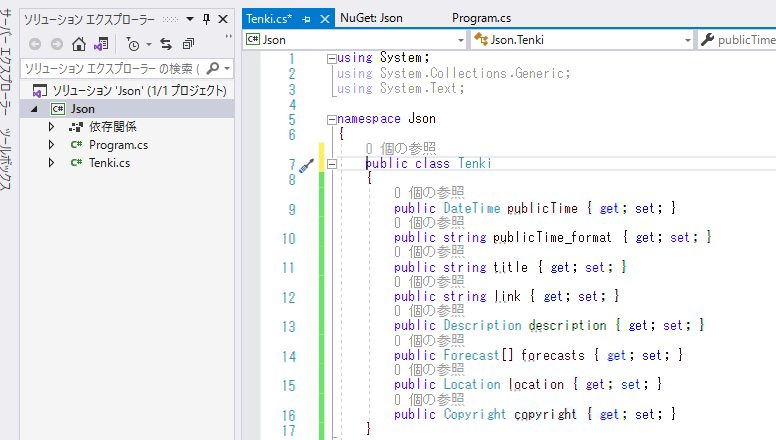Open the ツールボックス side tab
The image size is (776, 440).
(x=6, y=159)
